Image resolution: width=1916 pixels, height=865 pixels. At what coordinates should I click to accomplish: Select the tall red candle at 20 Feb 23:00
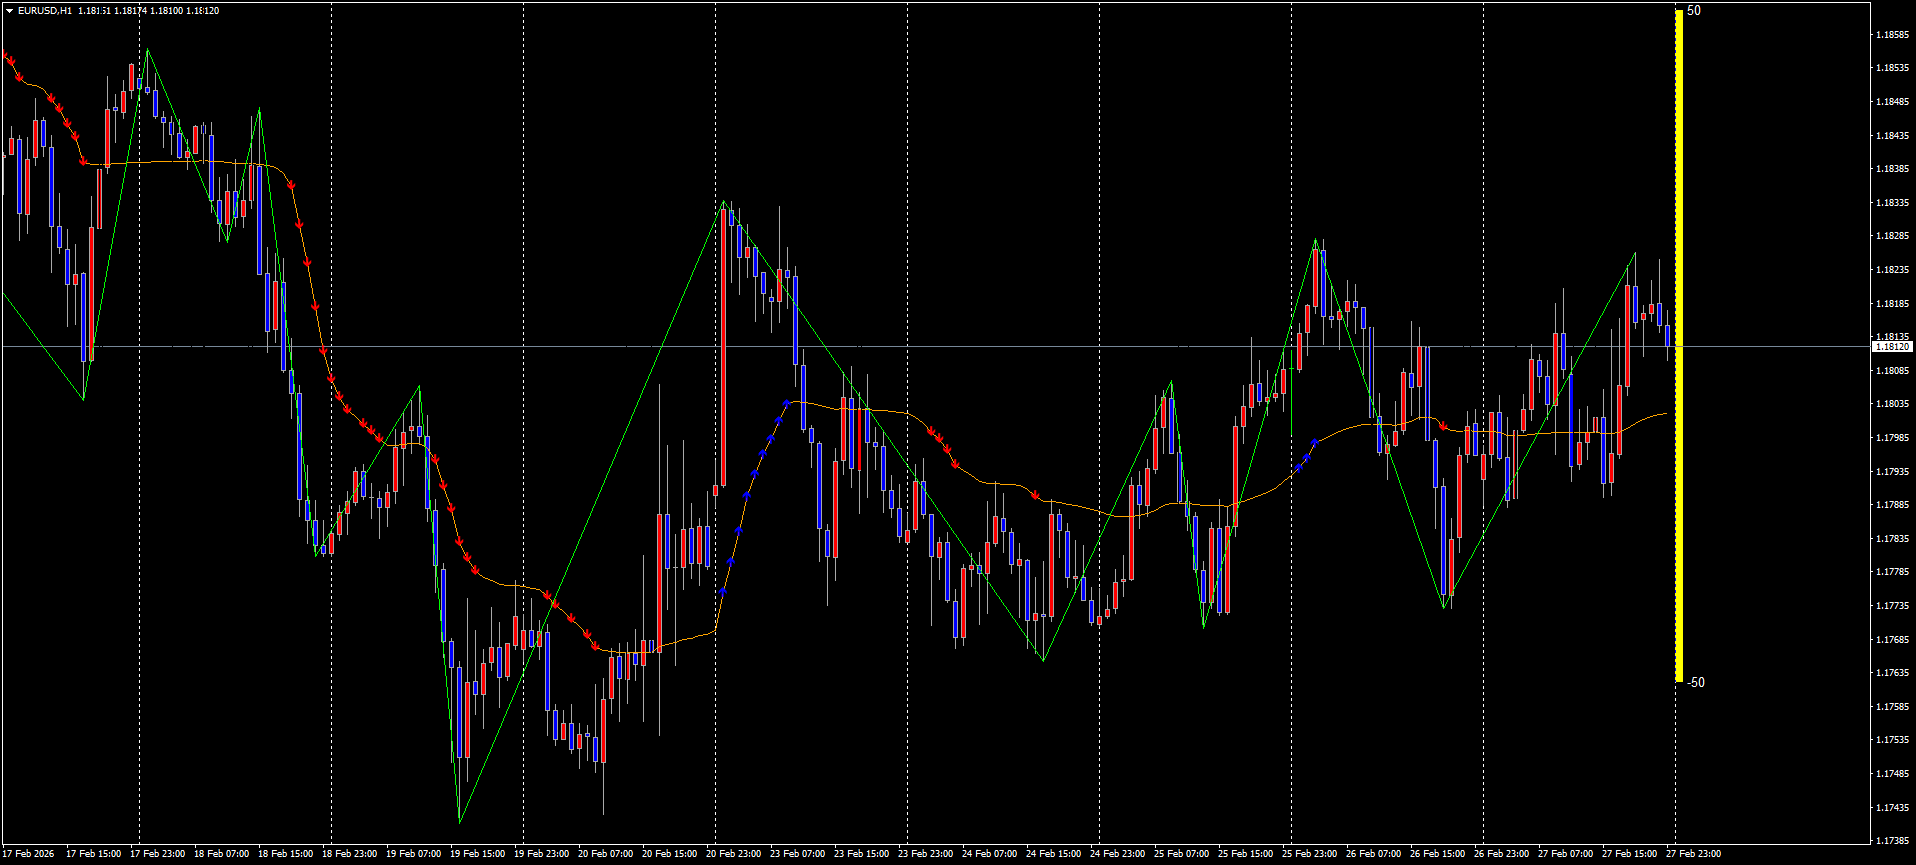723,350
